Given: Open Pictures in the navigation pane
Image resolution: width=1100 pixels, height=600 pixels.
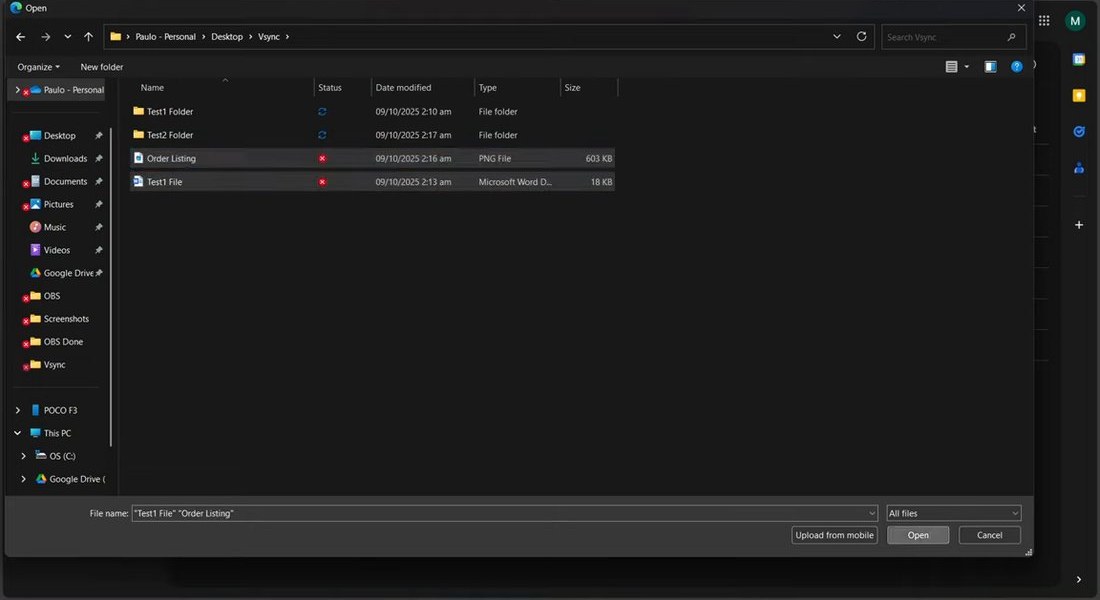Looking at the screenshot, I should [x=58, y=204].
